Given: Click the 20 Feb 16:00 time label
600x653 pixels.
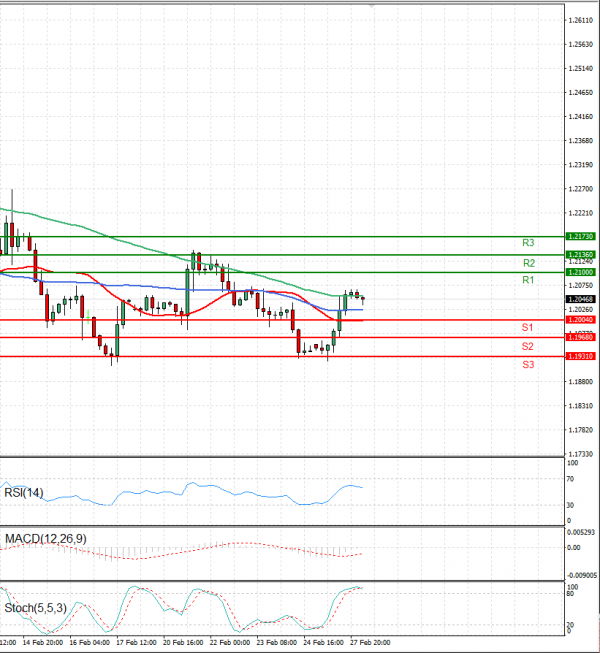Looking at the screenshot, I should (183, 643).
